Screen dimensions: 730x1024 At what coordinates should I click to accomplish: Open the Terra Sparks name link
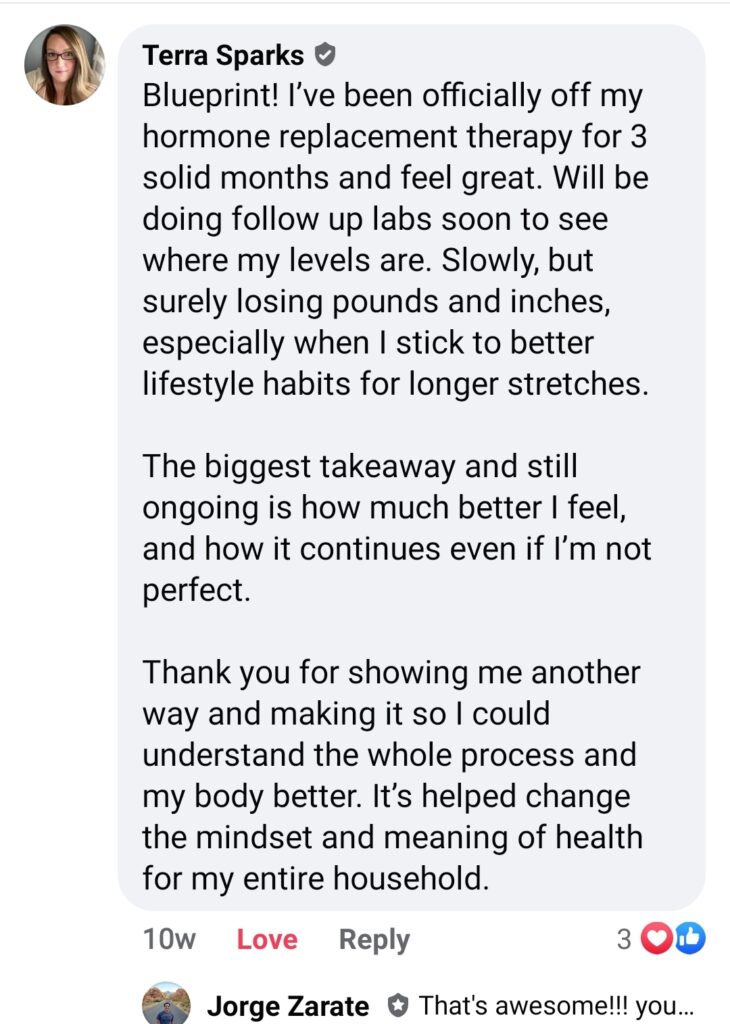(223, 53)
